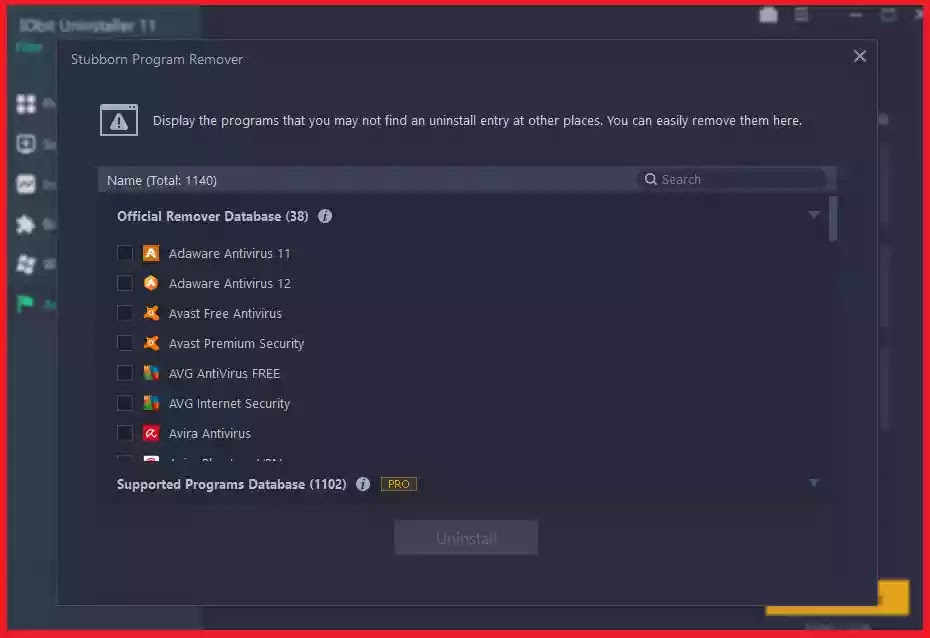Click the Avast Free Antivirus orange icon

coord(151,313)
